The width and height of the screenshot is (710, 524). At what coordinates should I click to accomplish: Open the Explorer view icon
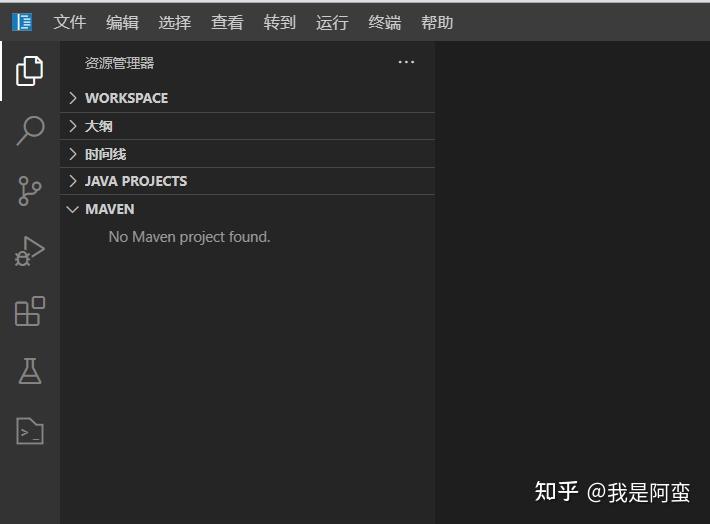(29, 71)
